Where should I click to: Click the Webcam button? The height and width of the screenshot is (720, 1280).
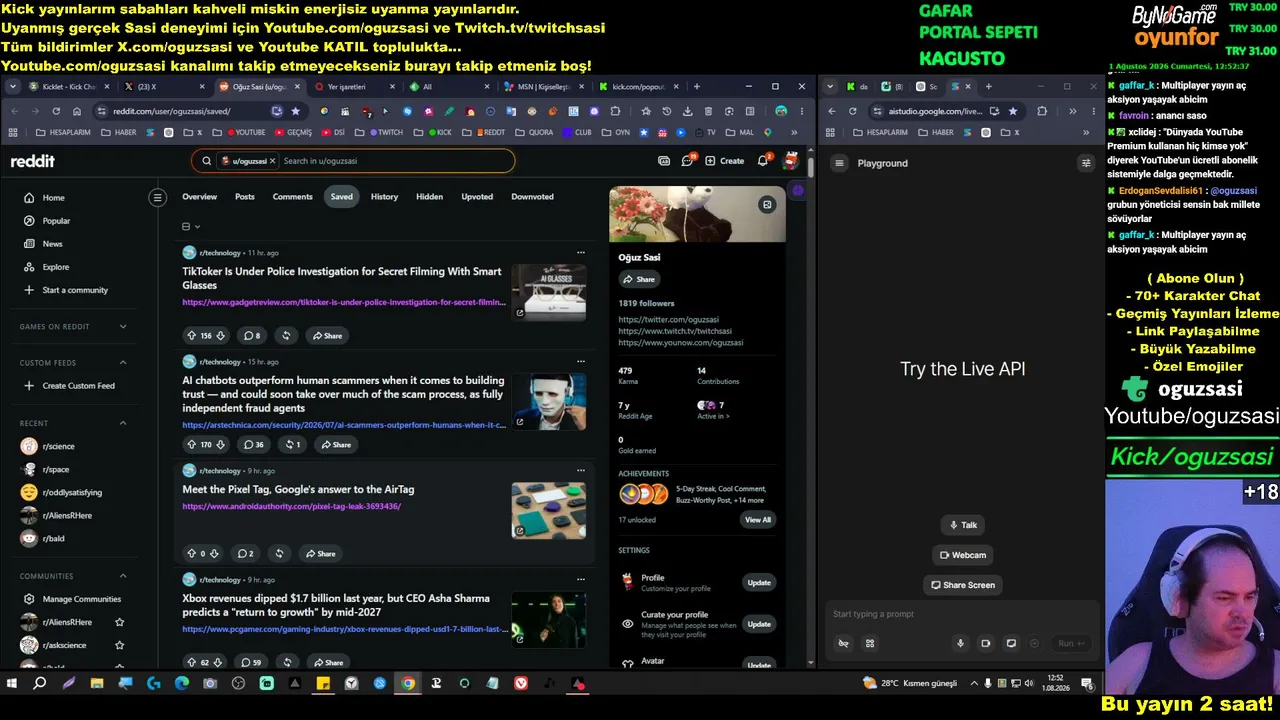coord(963,555)
